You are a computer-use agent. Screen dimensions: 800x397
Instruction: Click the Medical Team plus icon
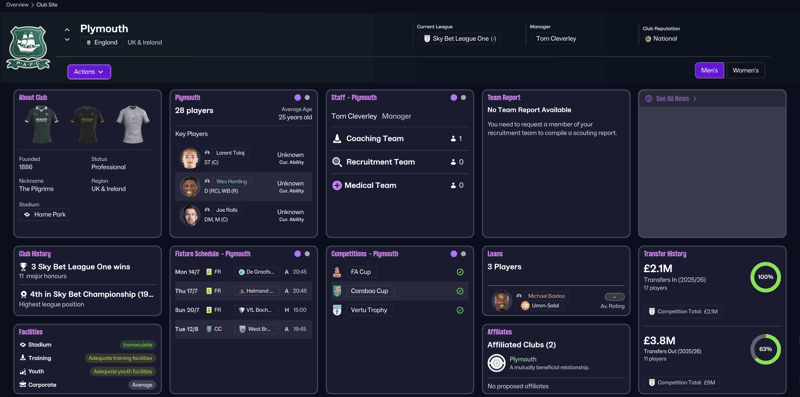tap(337, 186)
